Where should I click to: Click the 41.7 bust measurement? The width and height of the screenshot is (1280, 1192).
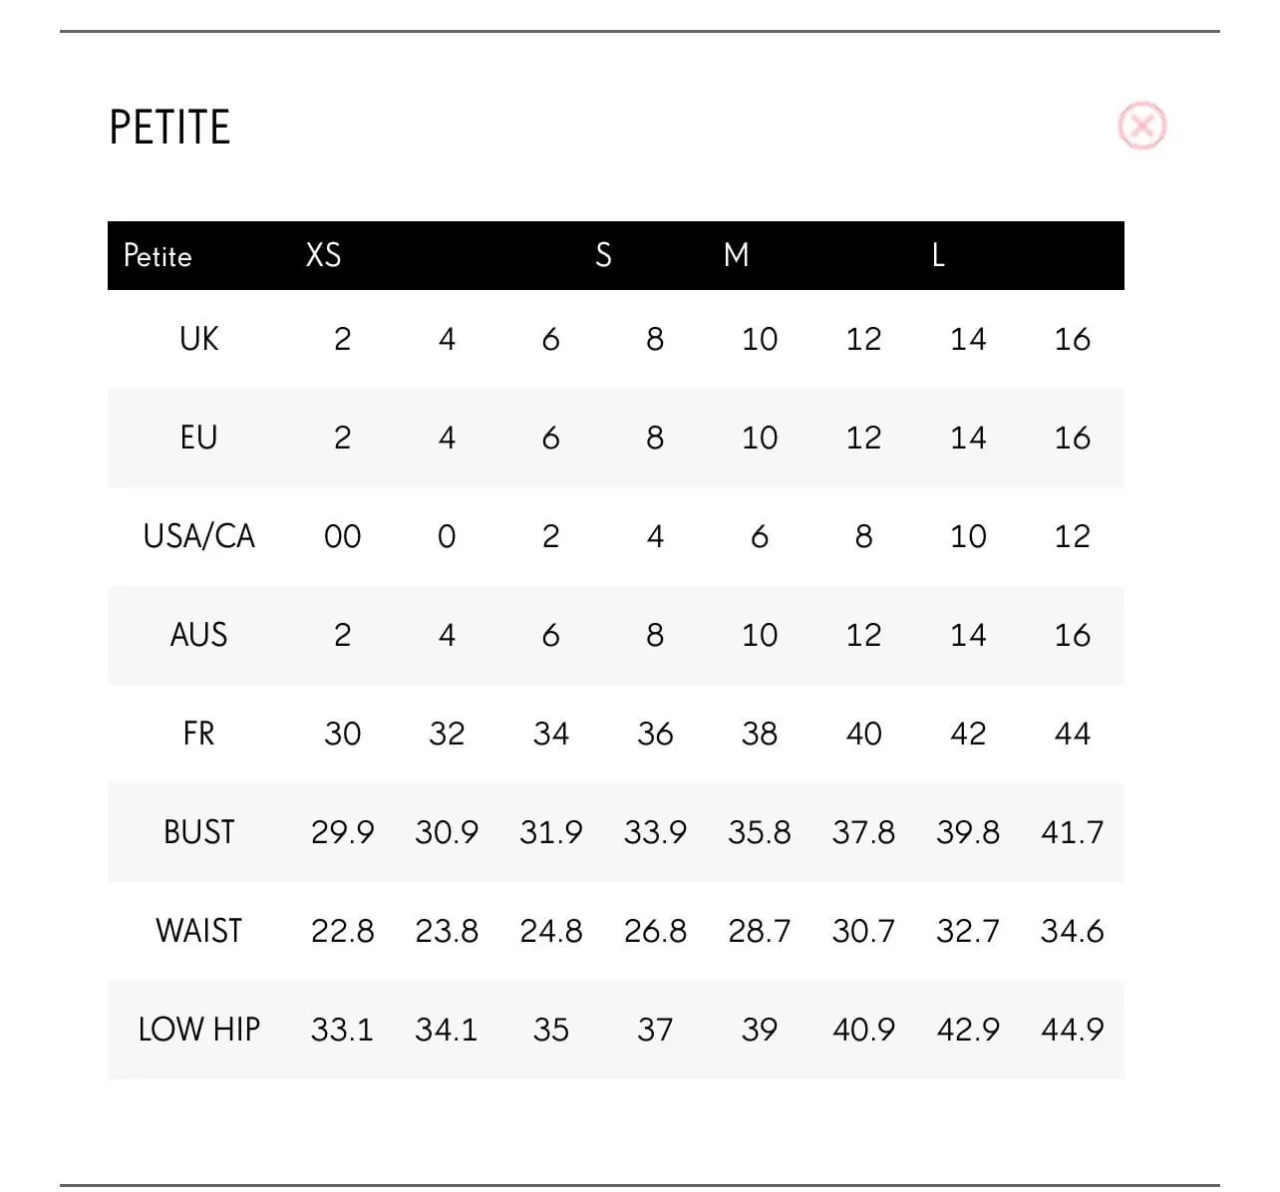click(1072, 832)
